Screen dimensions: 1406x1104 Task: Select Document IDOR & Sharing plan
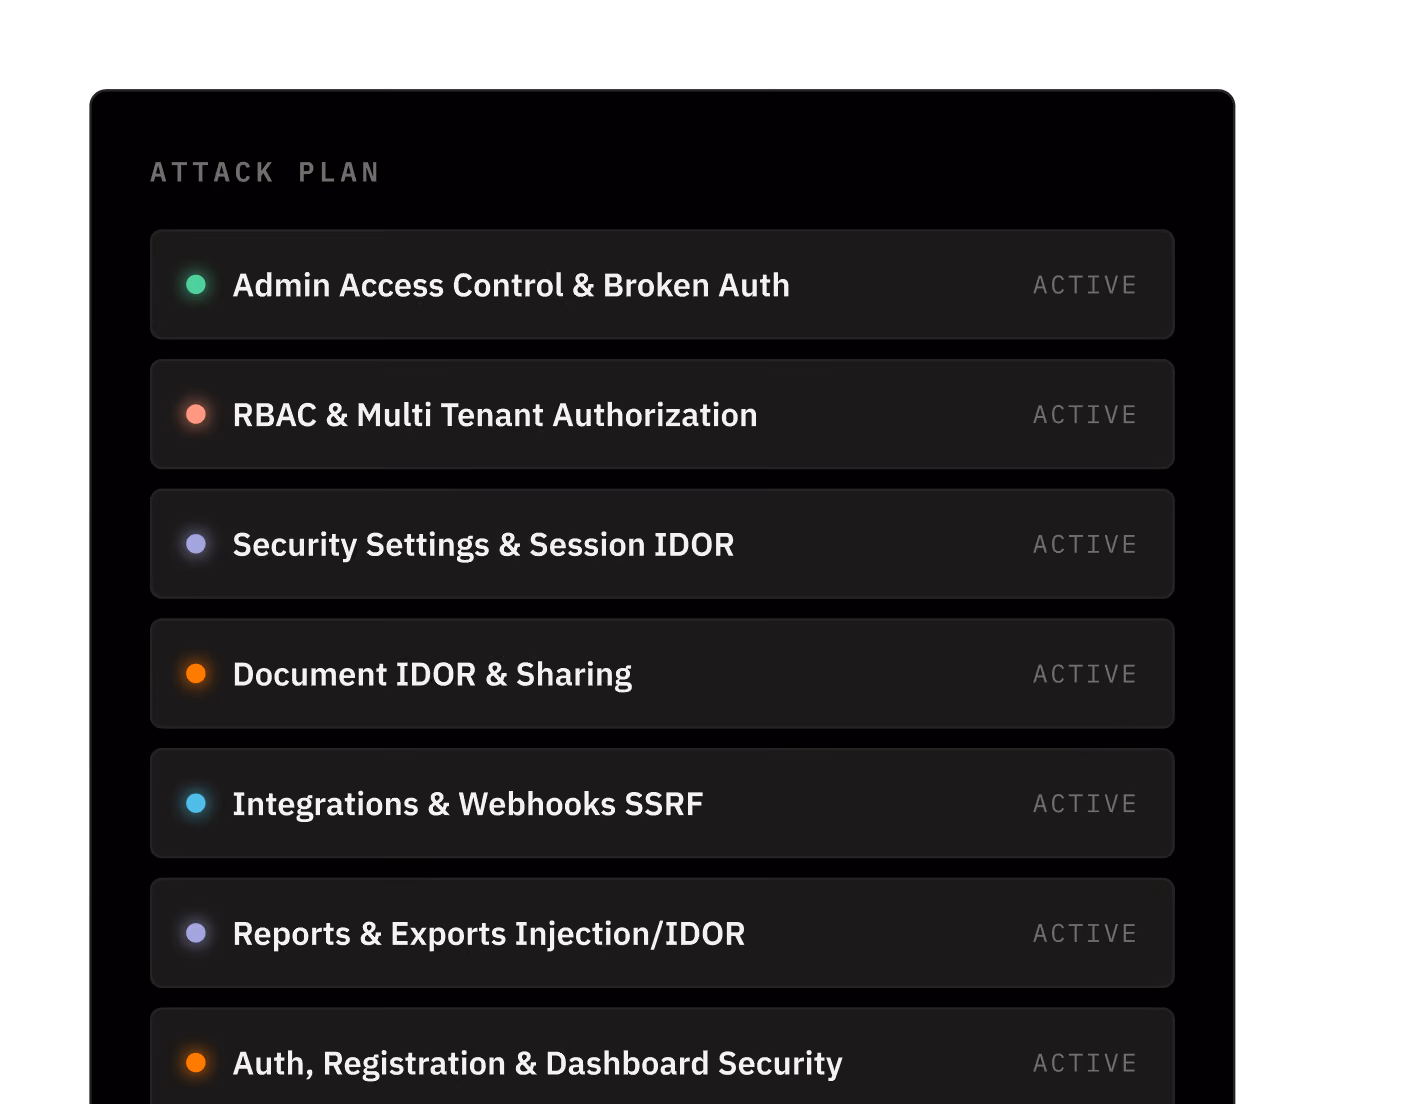click(662, 674)
